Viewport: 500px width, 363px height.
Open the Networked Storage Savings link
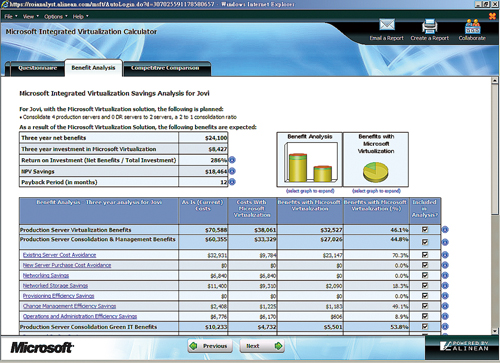(x=55, y=286)
